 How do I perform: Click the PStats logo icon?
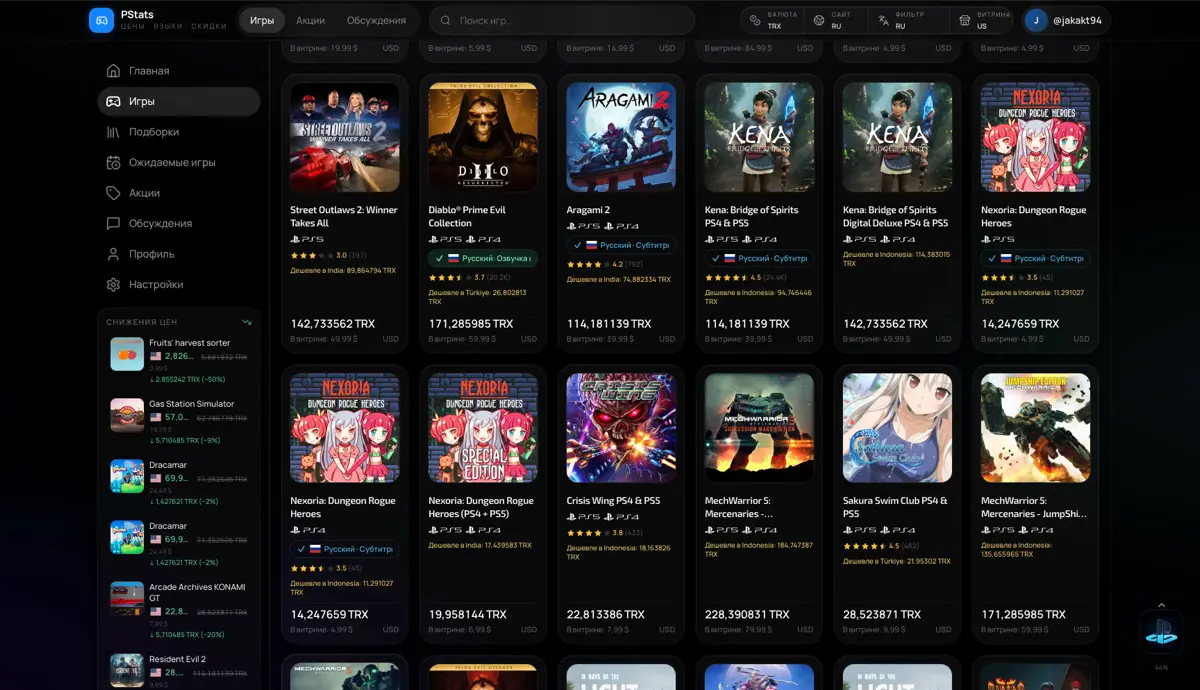tap(101, 20)
